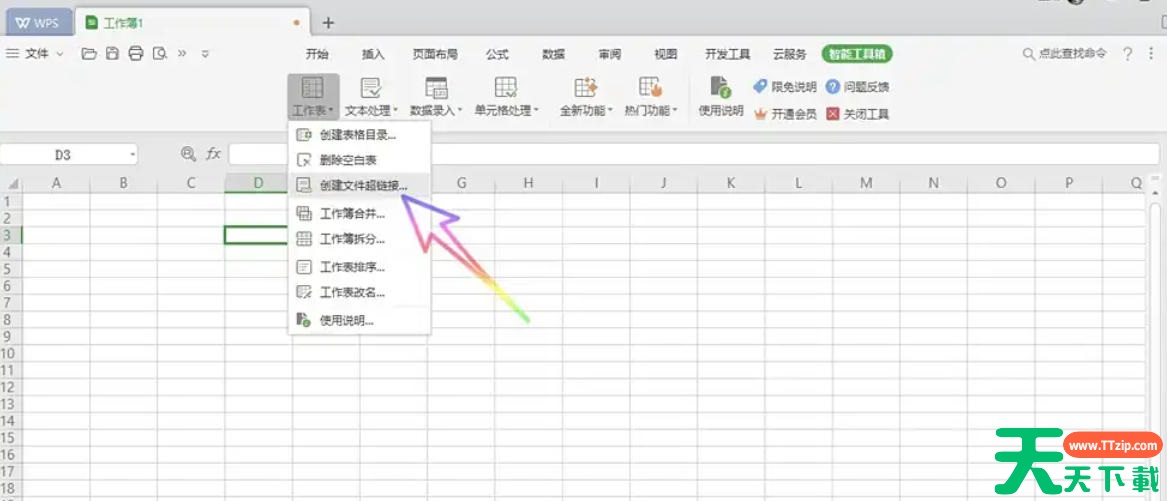Open the 文本处理 ribbon dropdown
This screenshot has height=501, width=1167.
pos(371,97)
